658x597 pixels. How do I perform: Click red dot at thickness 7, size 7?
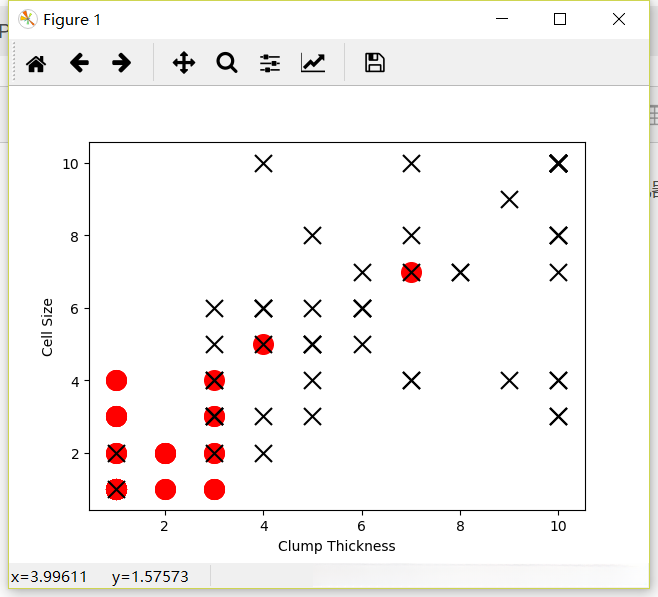pyautogui.click(x=411, y=273)
